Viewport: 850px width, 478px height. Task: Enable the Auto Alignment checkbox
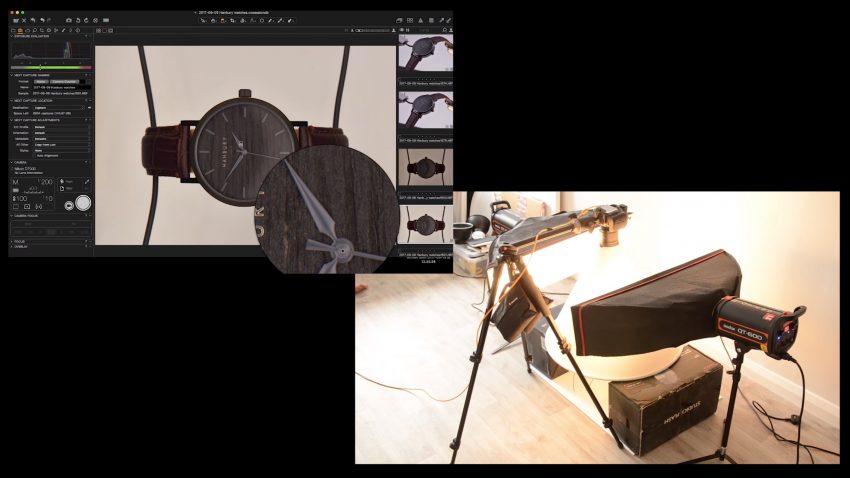click(x=34, y=156)
